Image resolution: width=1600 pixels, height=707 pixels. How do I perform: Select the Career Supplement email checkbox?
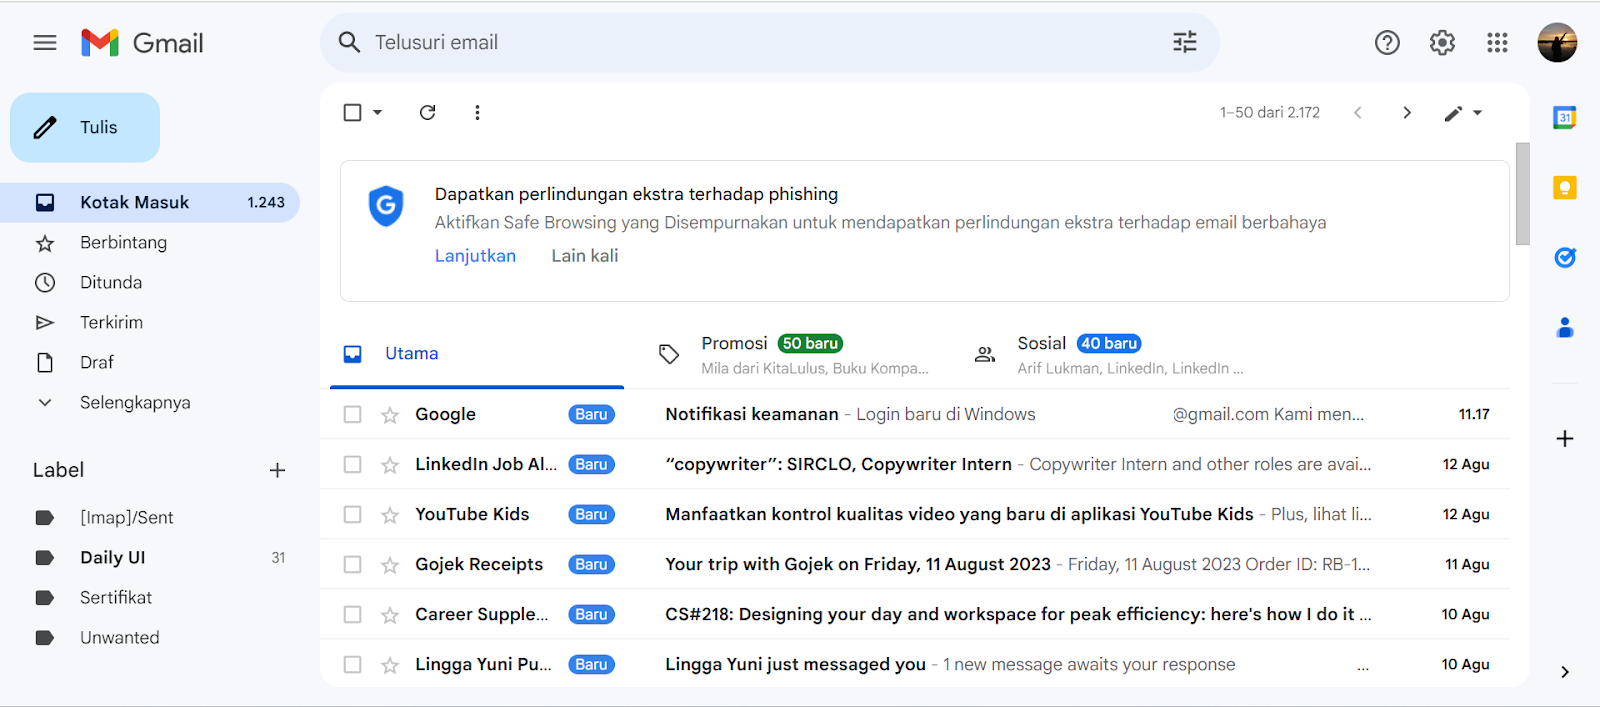coord(352,614)
